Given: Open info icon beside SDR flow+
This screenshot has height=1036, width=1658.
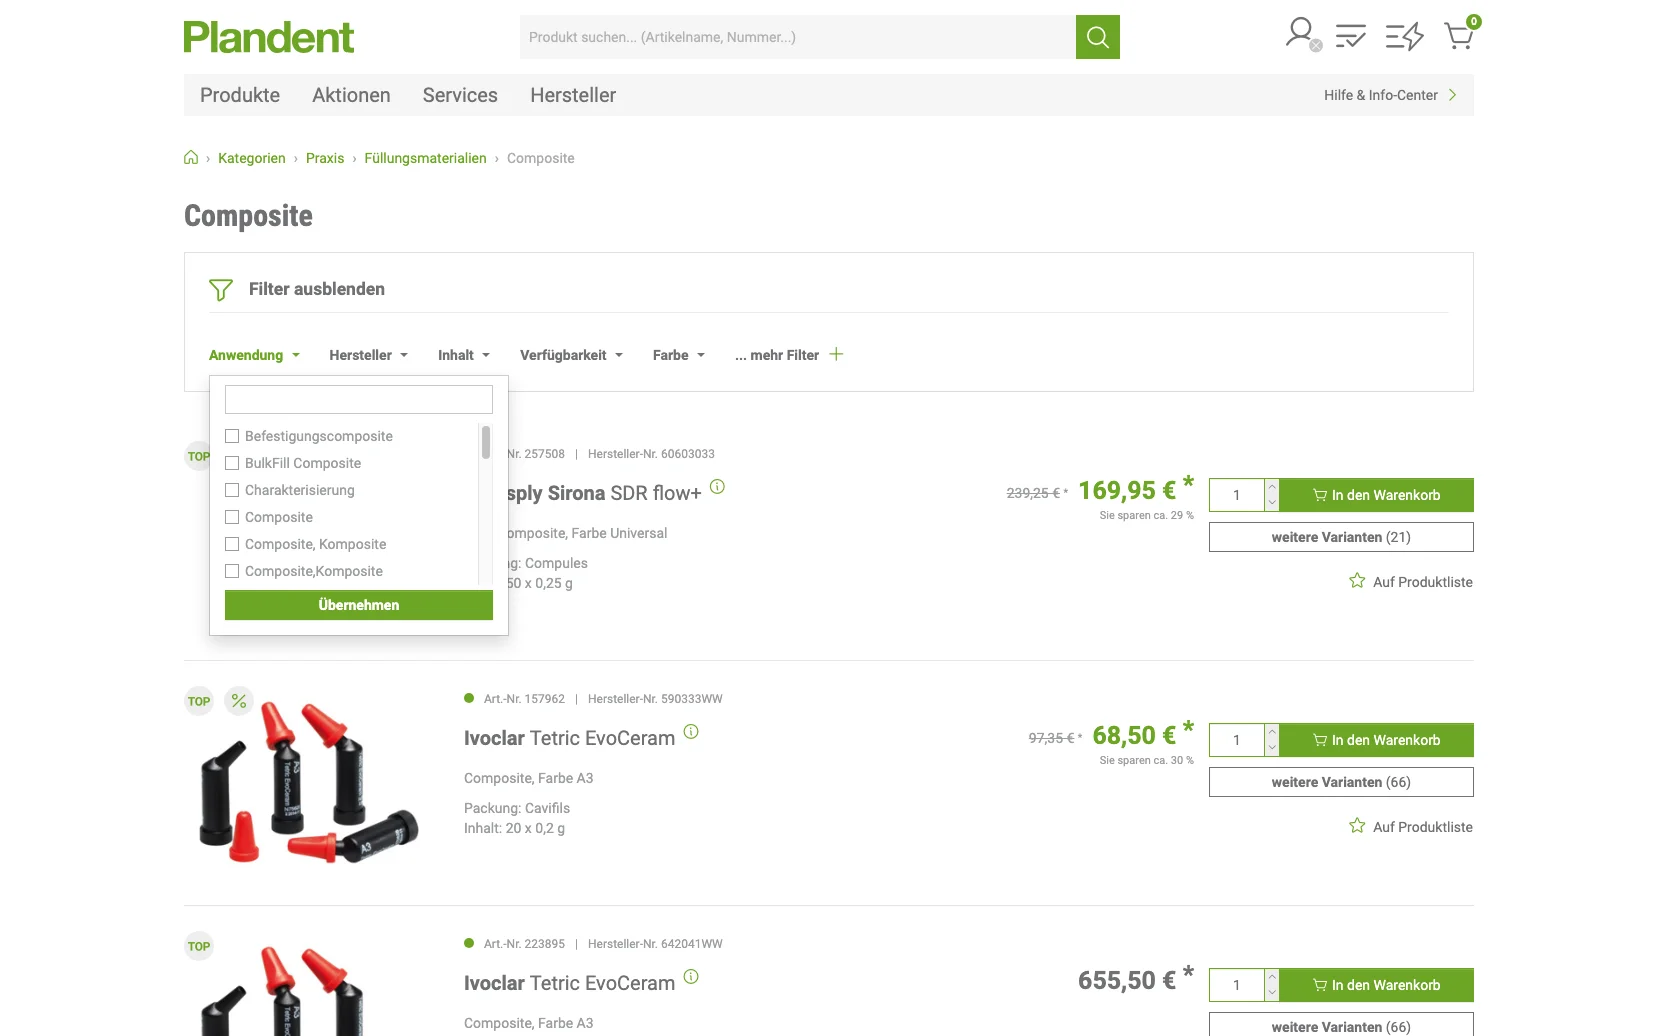Looking at the screenshot, I should click(x=717, y=487).
